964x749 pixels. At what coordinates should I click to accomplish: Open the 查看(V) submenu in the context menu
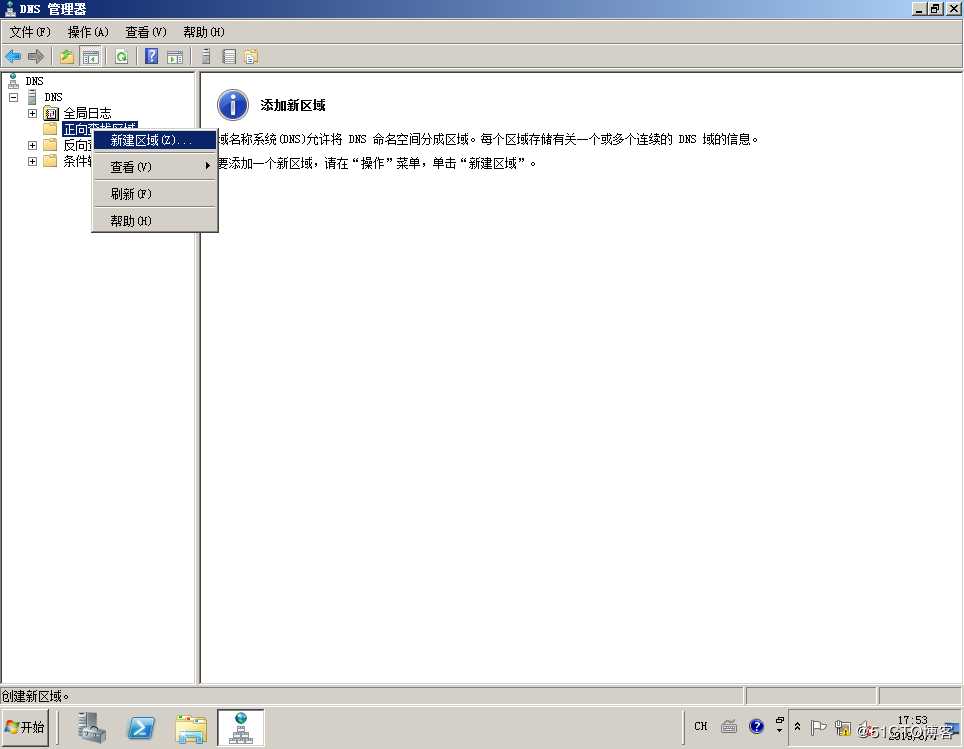tap(155, 167)
